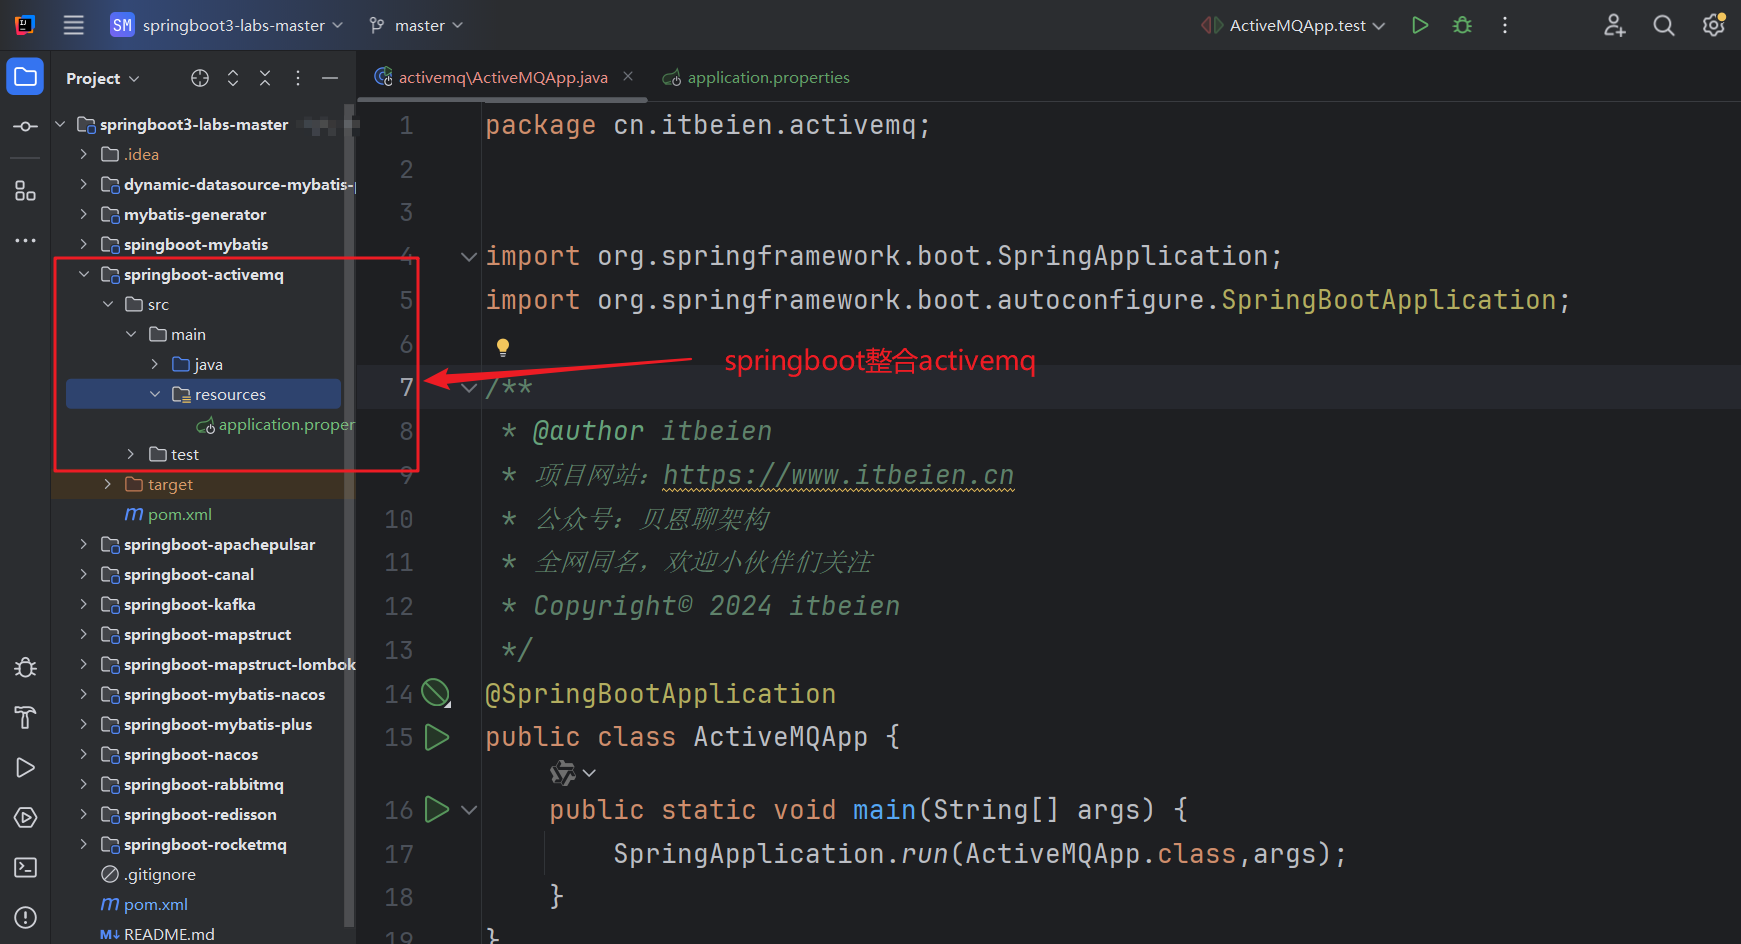Open the Commit tool window
The width and height of the screenshot is (1741, 944).
[25, 127]
